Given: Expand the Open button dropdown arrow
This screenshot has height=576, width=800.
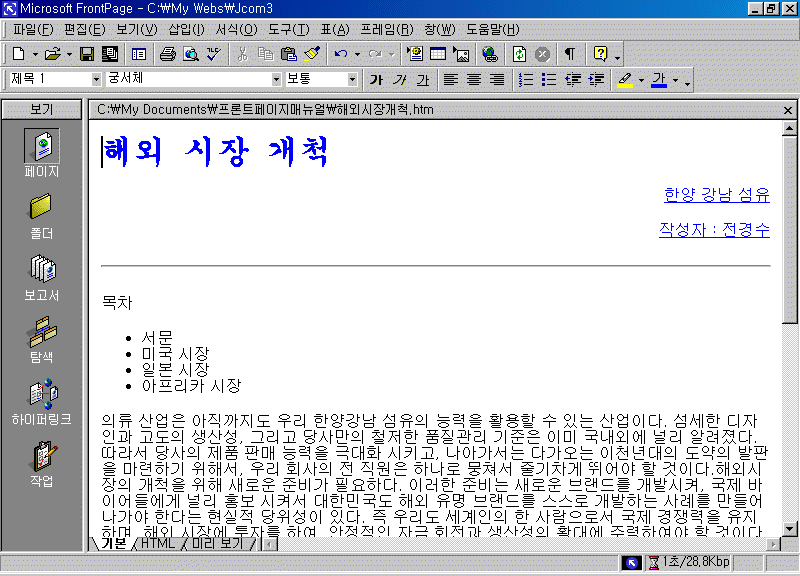Looking at the screenshot, I should [x=69, y=54].
